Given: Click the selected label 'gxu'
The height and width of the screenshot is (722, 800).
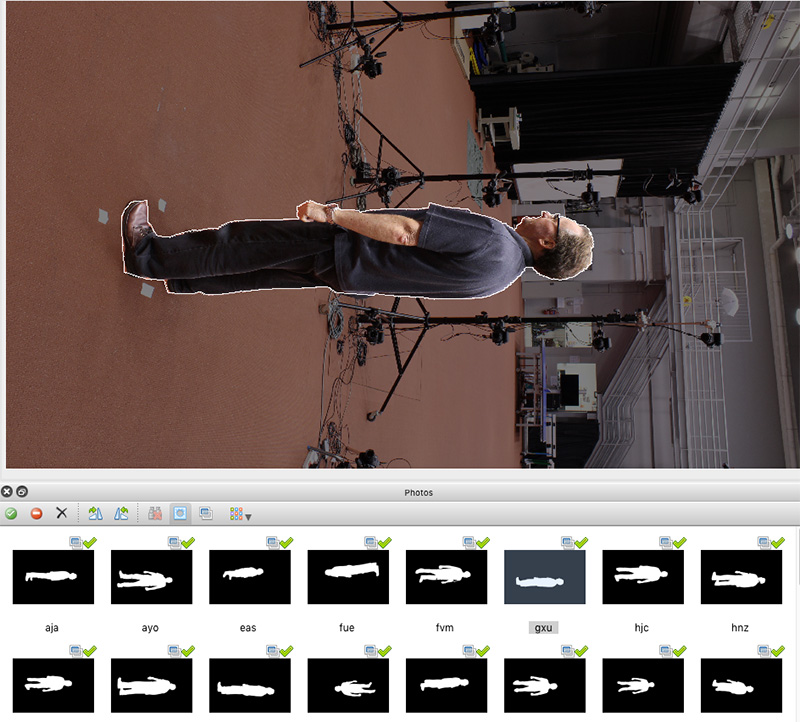Looking at the screenshot, I should click(x=543, y=628).
